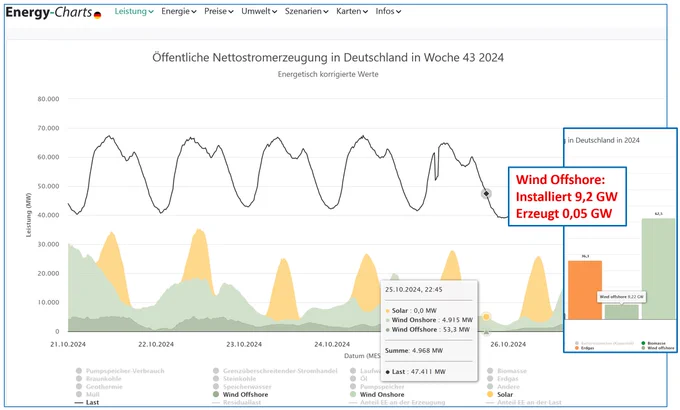This screenshot has width=680, height=410.
Task: Click Wind Offshore dark green legend dot
Action: [x=216, y=394]
